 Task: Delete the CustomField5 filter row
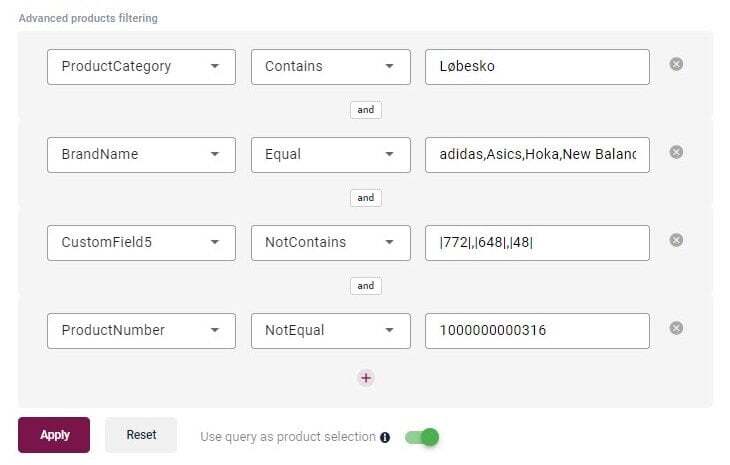pos(676,240)
